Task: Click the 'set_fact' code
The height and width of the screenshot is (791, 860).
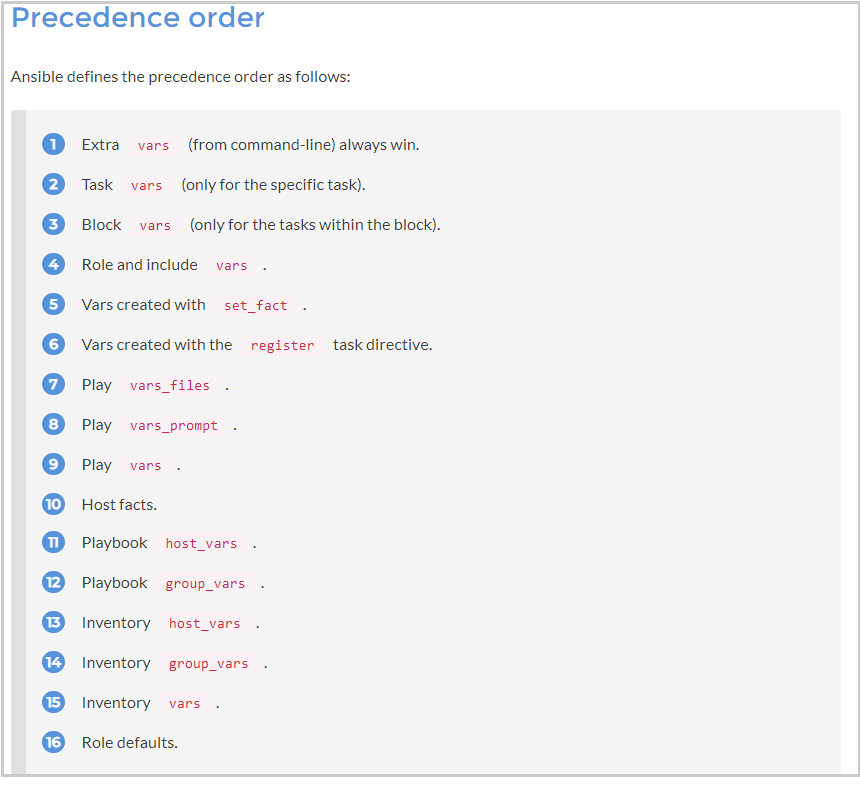Action: (256, 306)
